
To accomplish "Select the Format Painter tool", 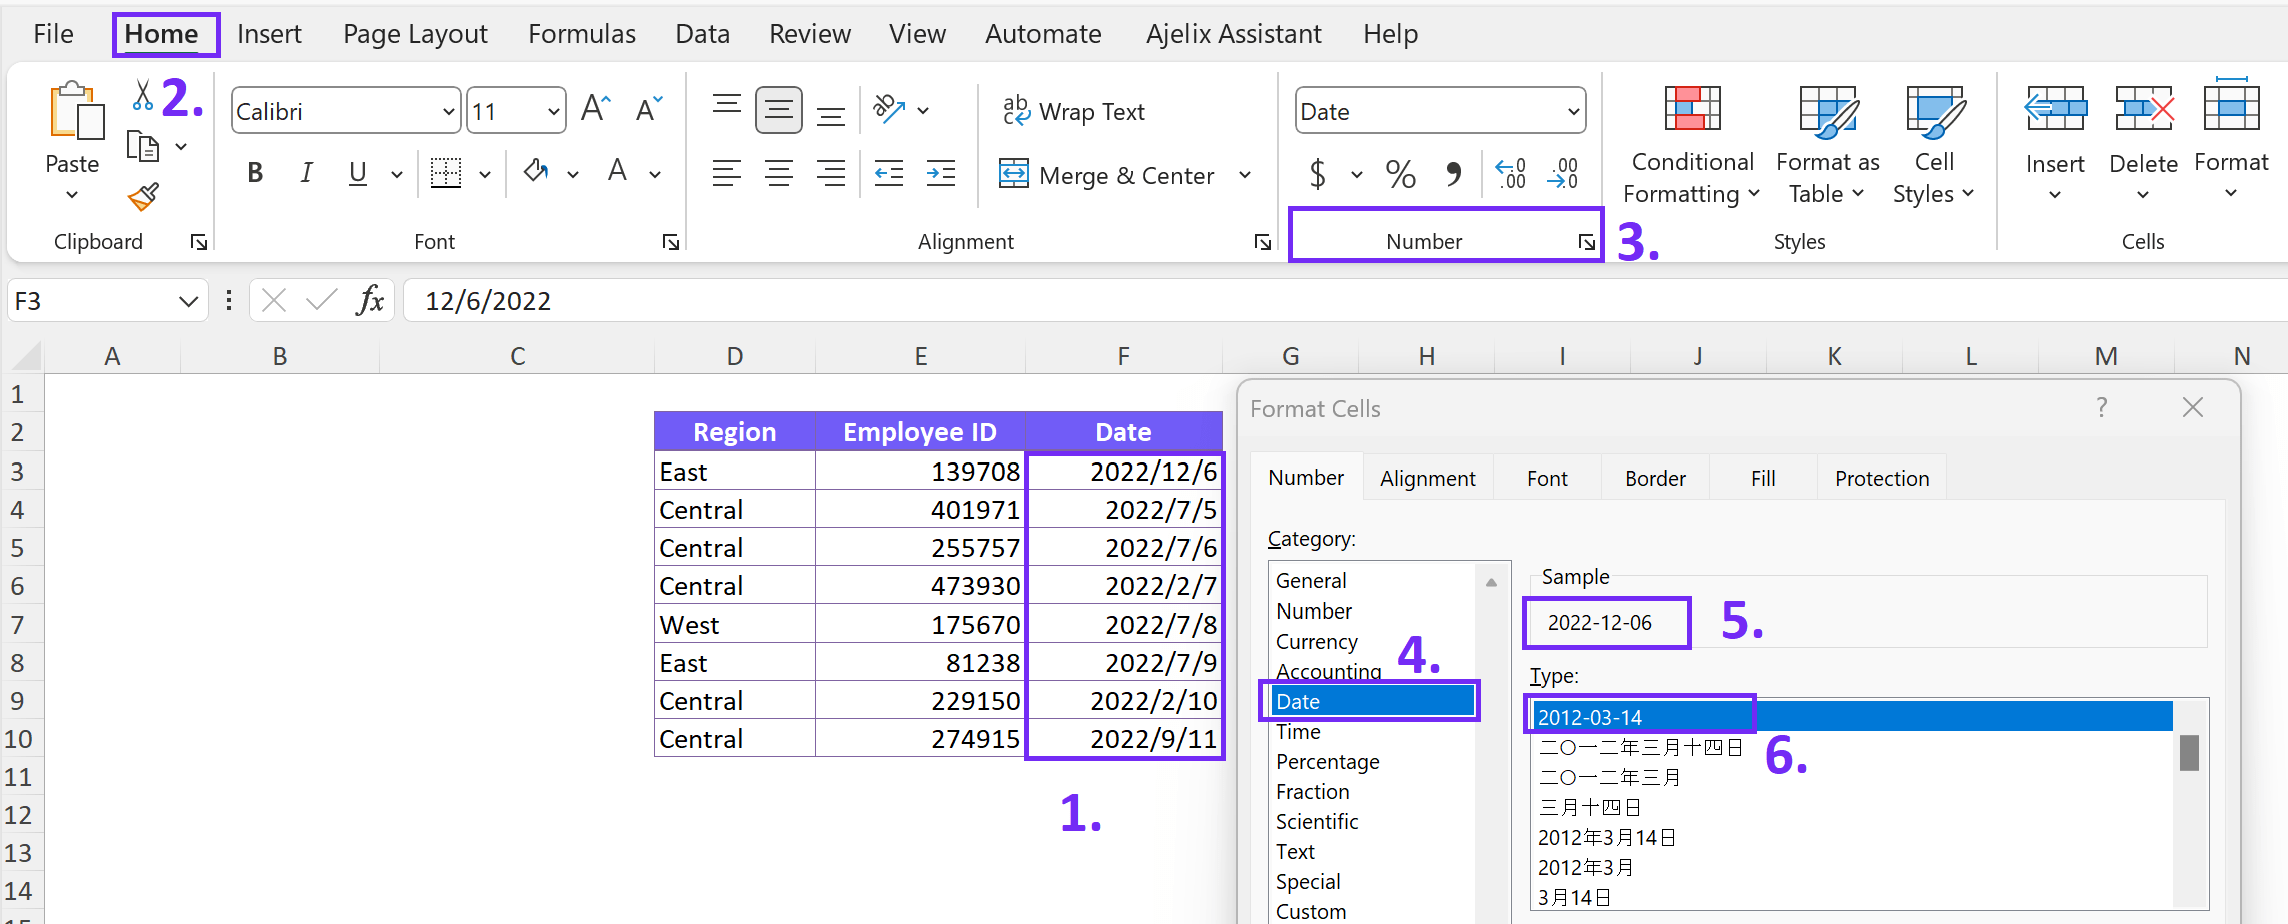I will (141, 197).
